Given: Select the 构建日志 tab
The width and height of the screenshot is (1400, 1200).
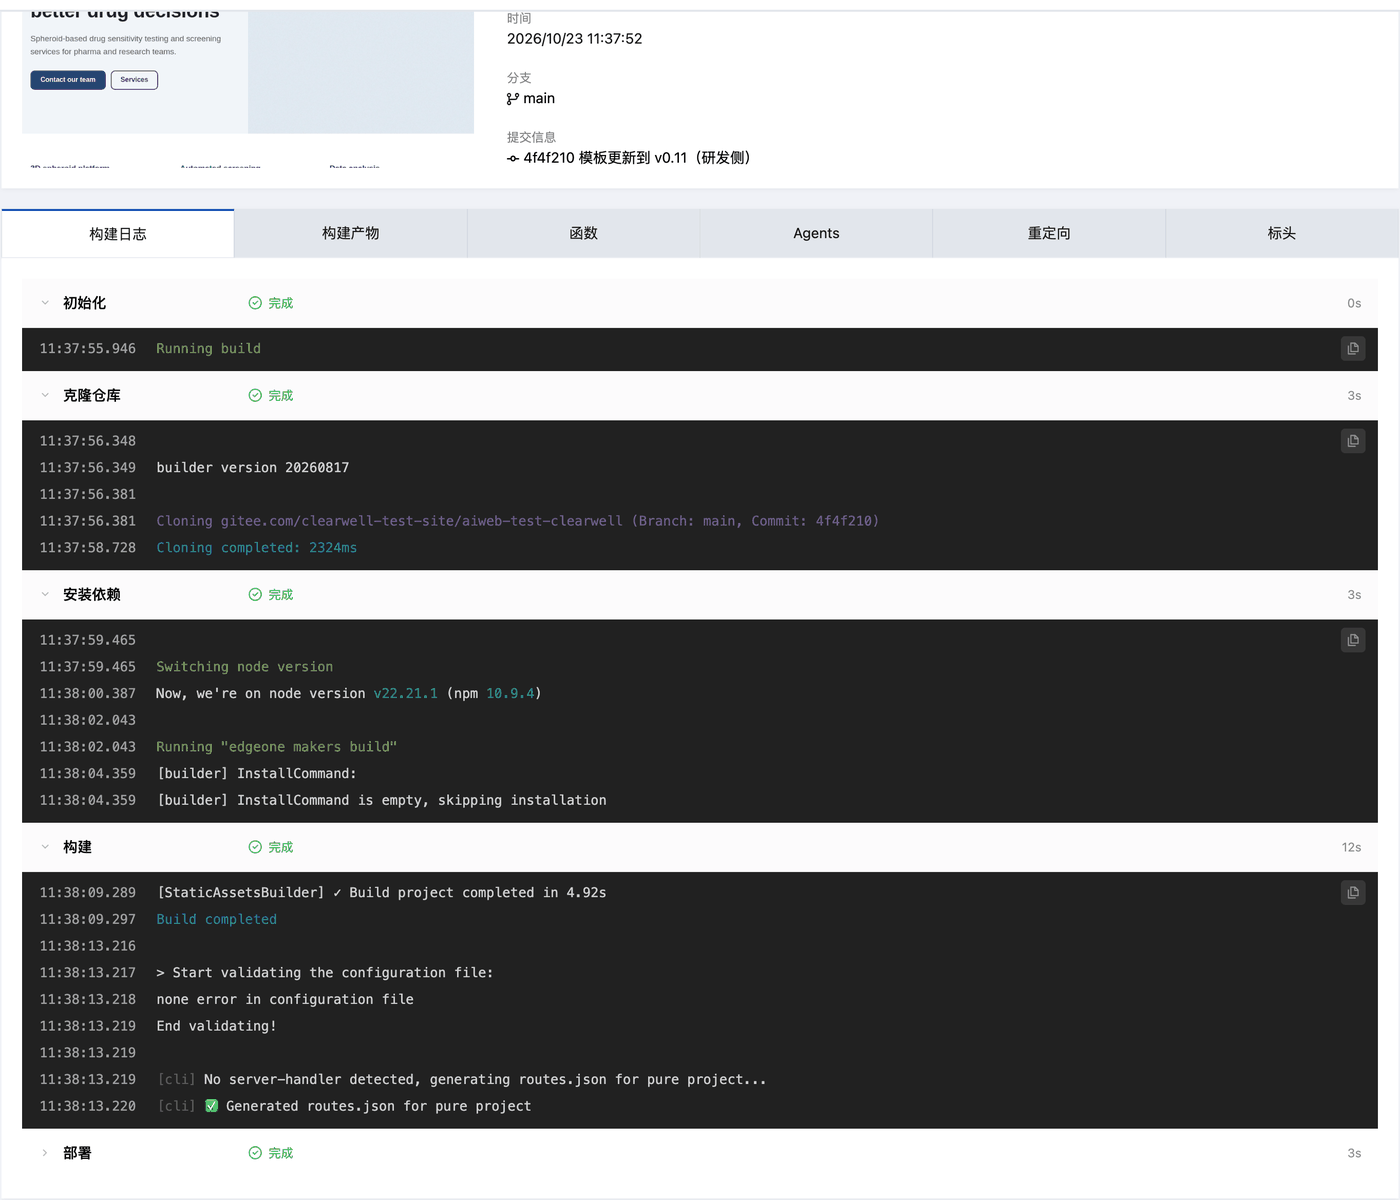Looking at the screenshot, I should pos(118,234).
